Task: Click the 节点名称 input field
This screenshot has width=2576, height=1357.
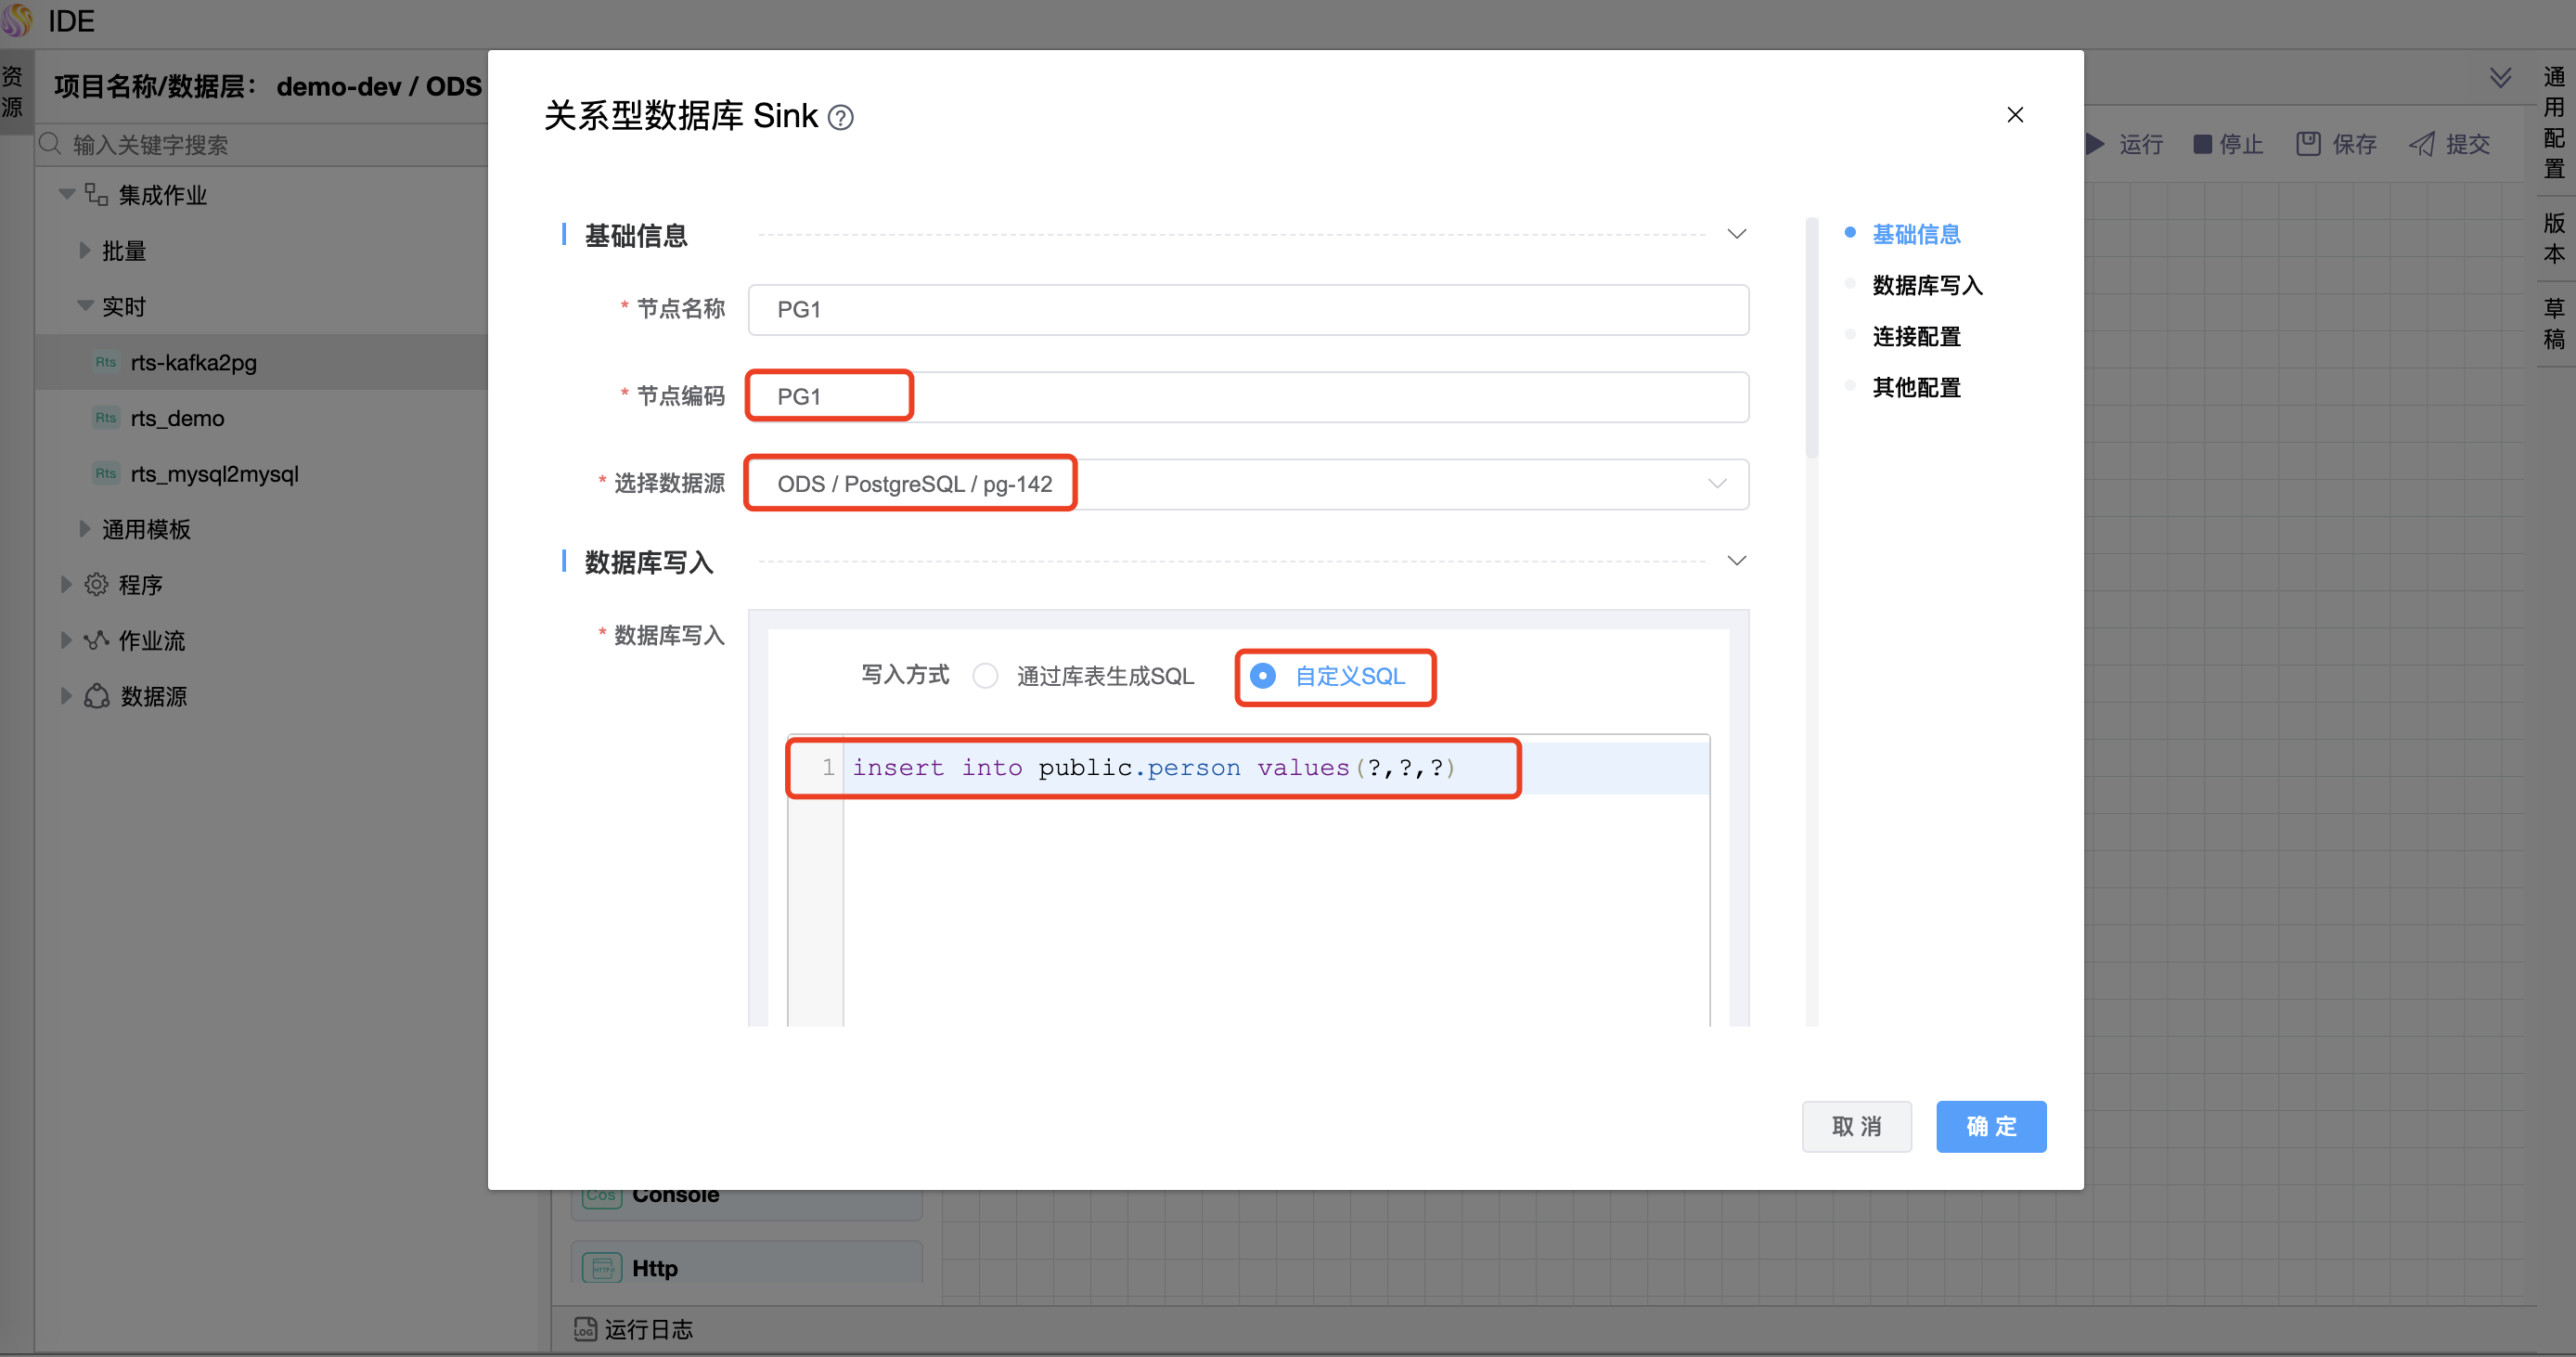Action: coord(1247,310)
